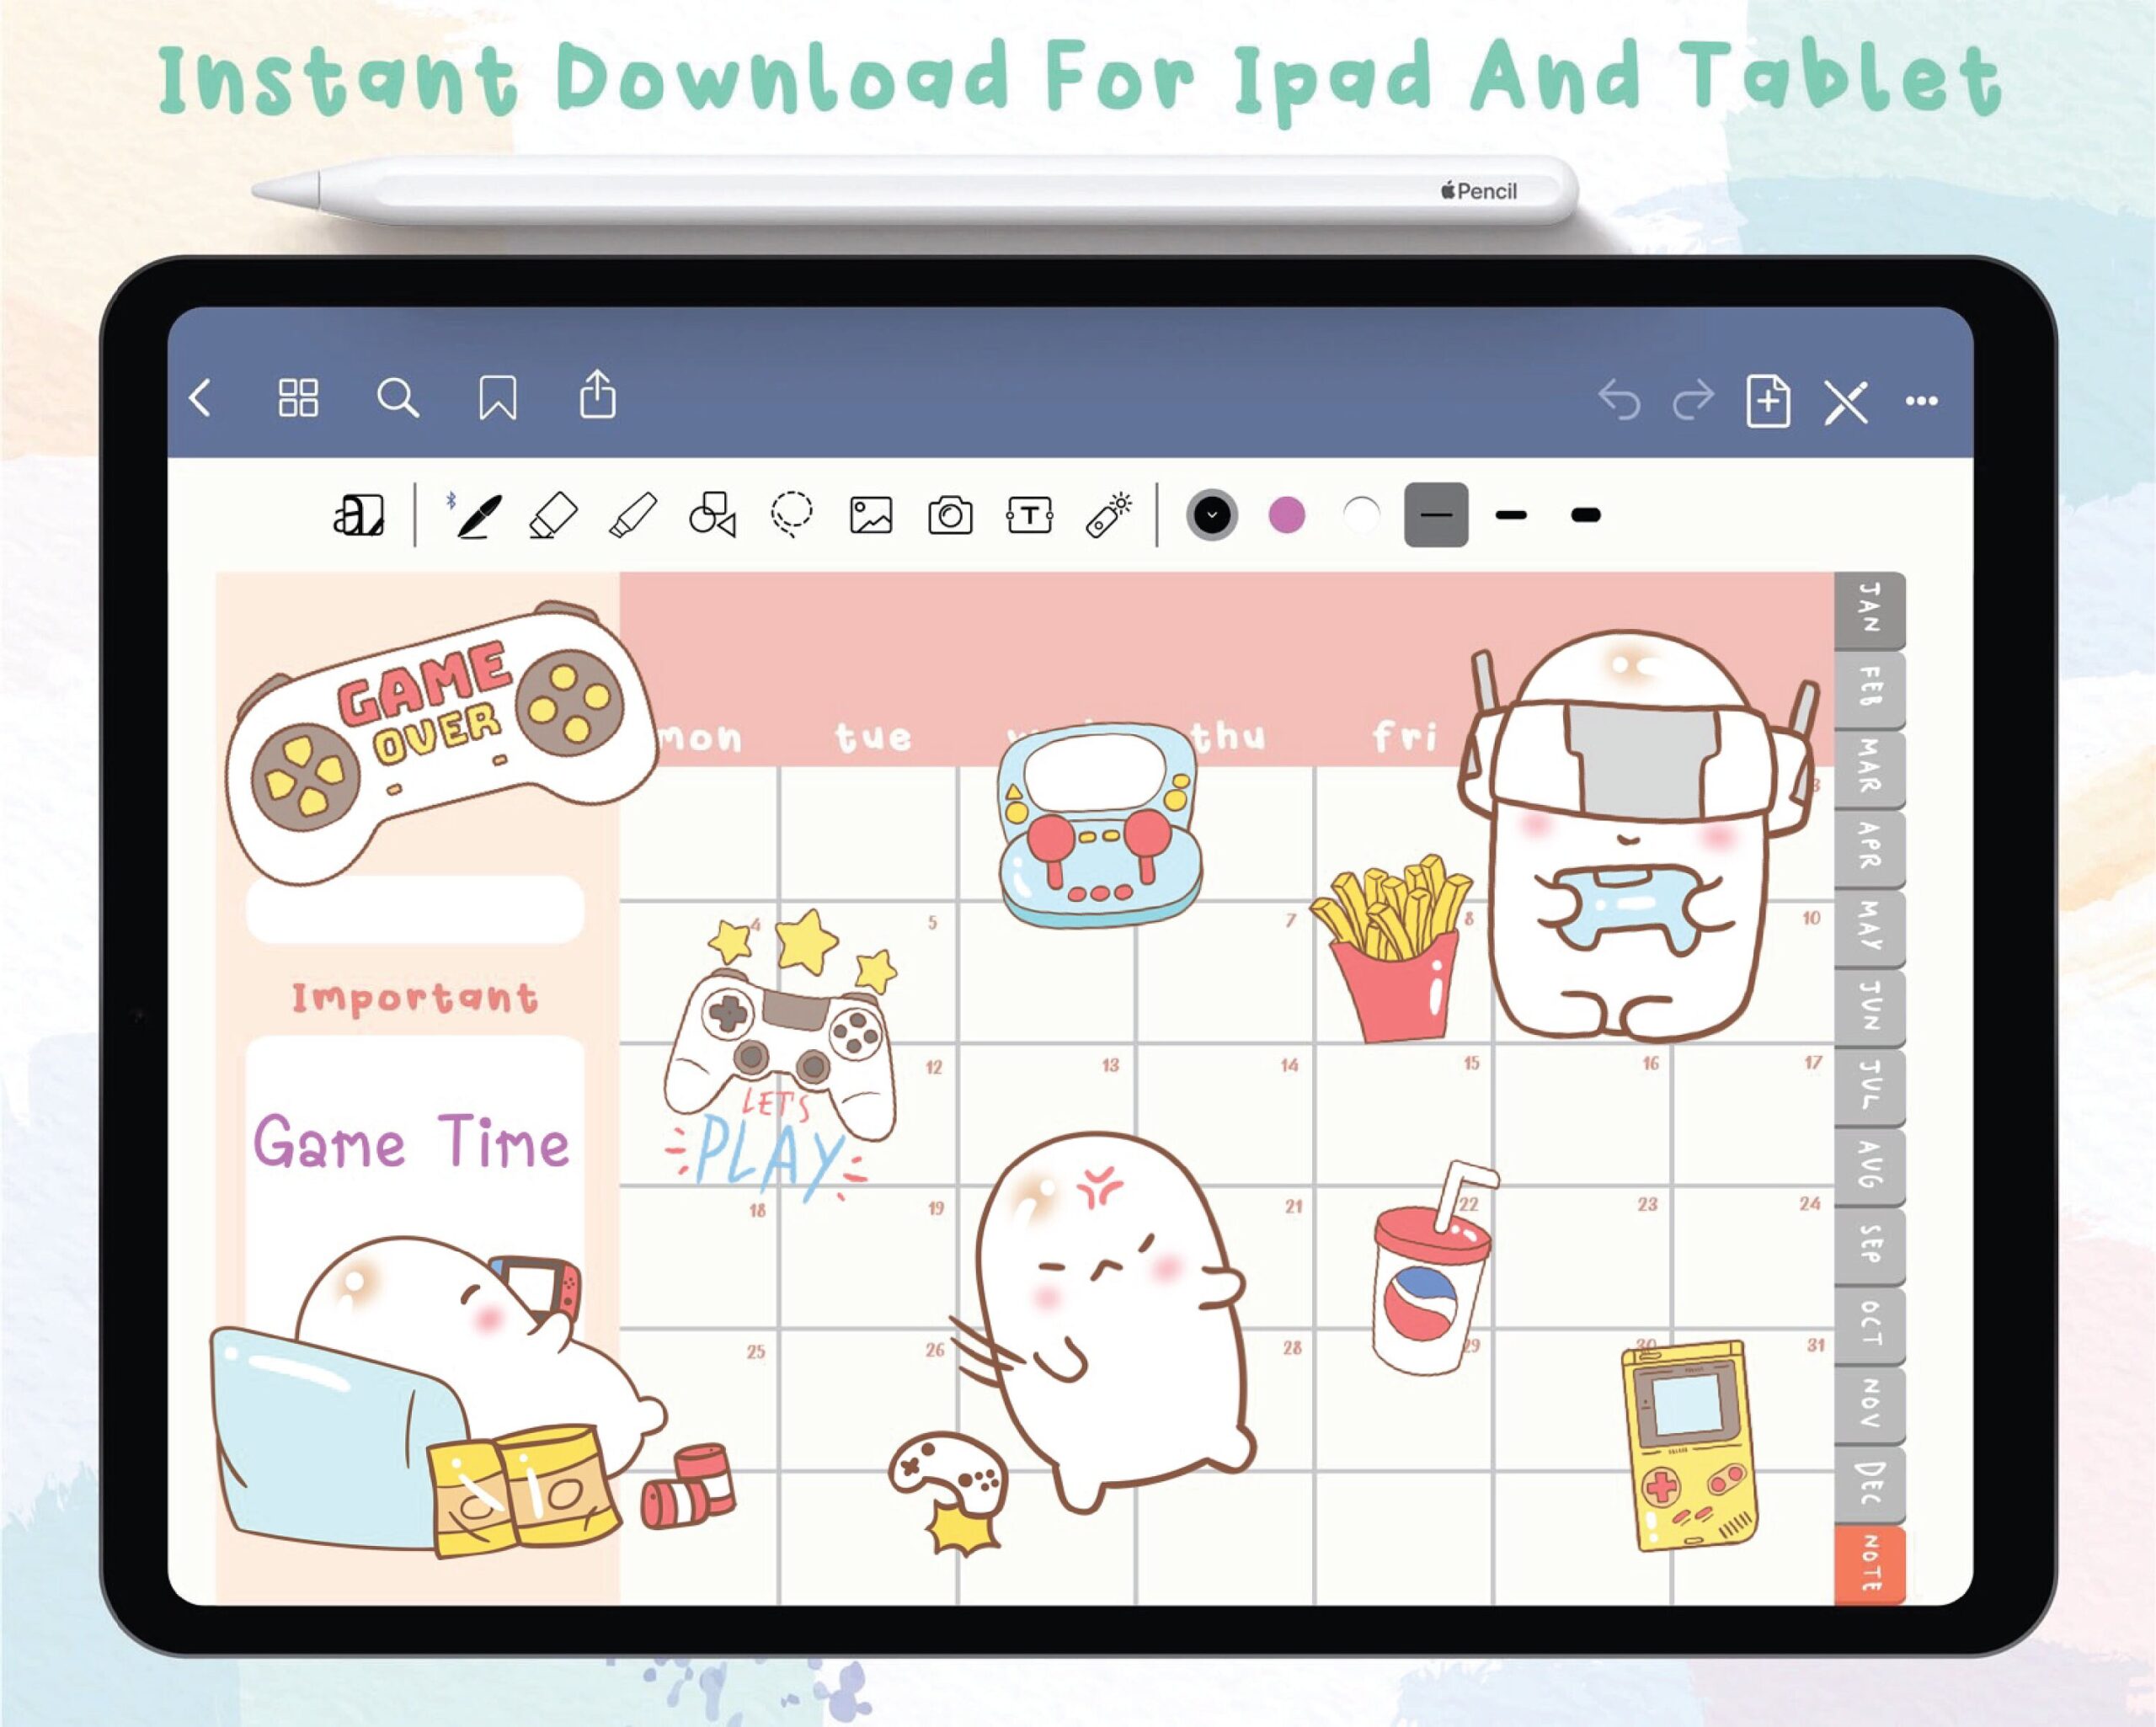Open the share/export icon
The width and height of the screenshot is (2156, 1727).
pyautogui.click(x=597, y=393)
